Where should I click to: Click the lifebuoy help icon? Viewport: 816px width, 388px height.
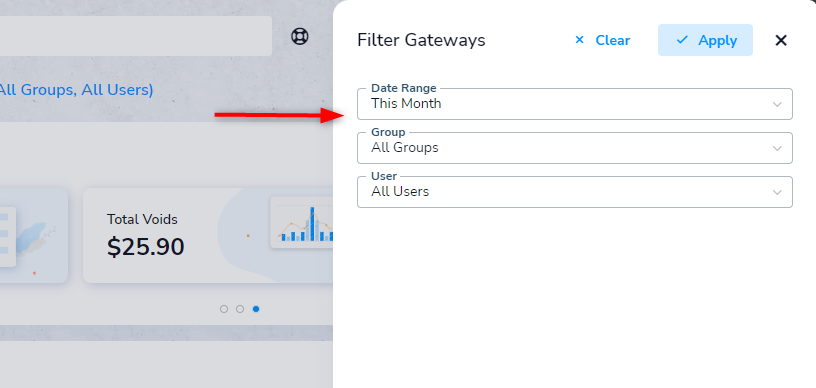[x=299, y=36]
